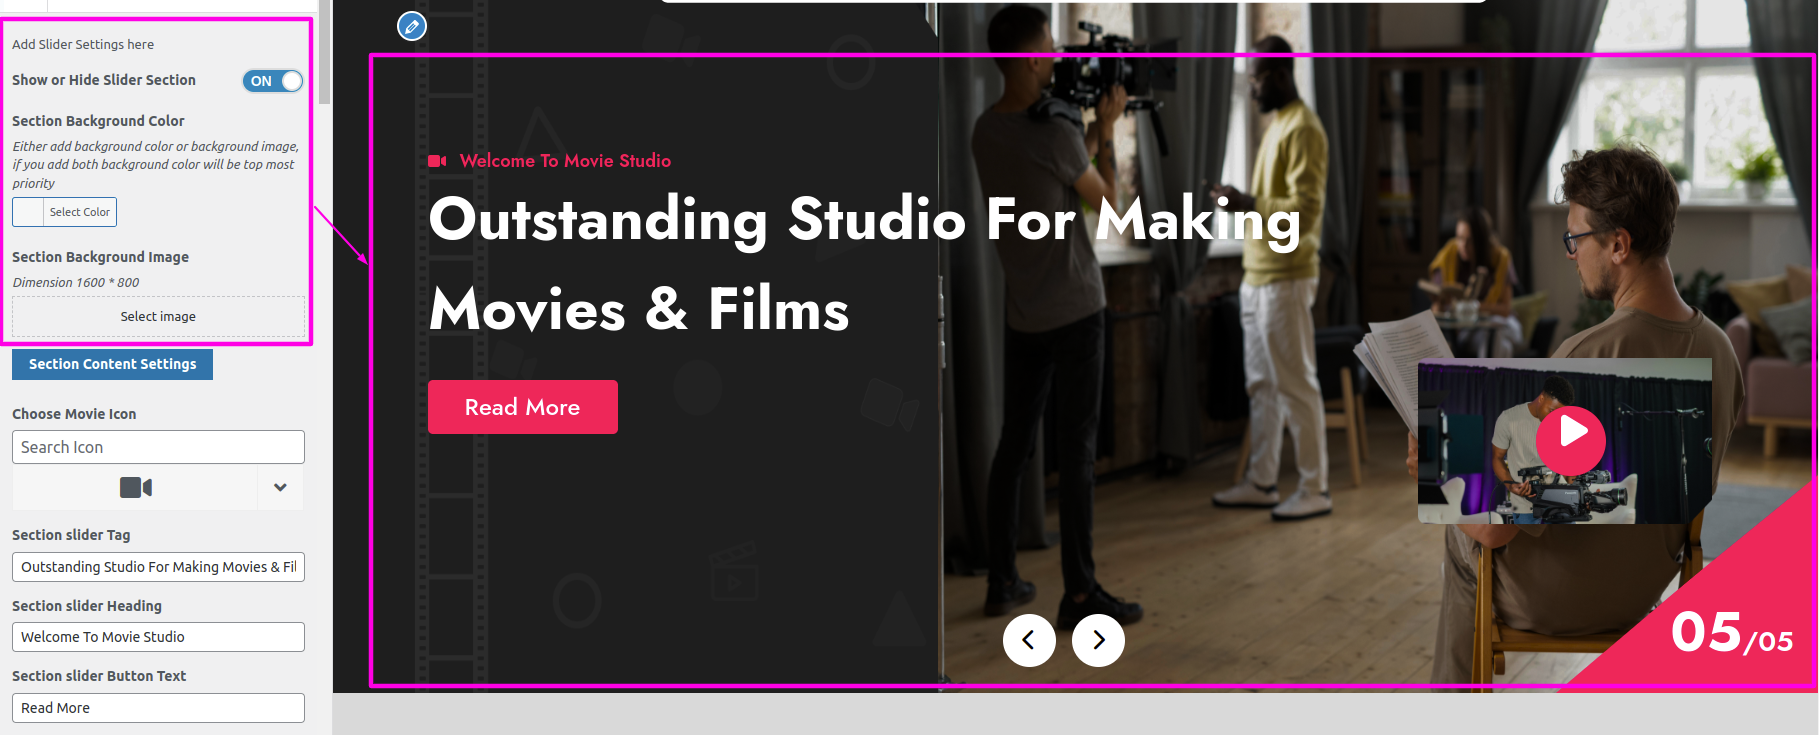
Task: Click the background color swatch box
Action: click(x=28, y=212)
